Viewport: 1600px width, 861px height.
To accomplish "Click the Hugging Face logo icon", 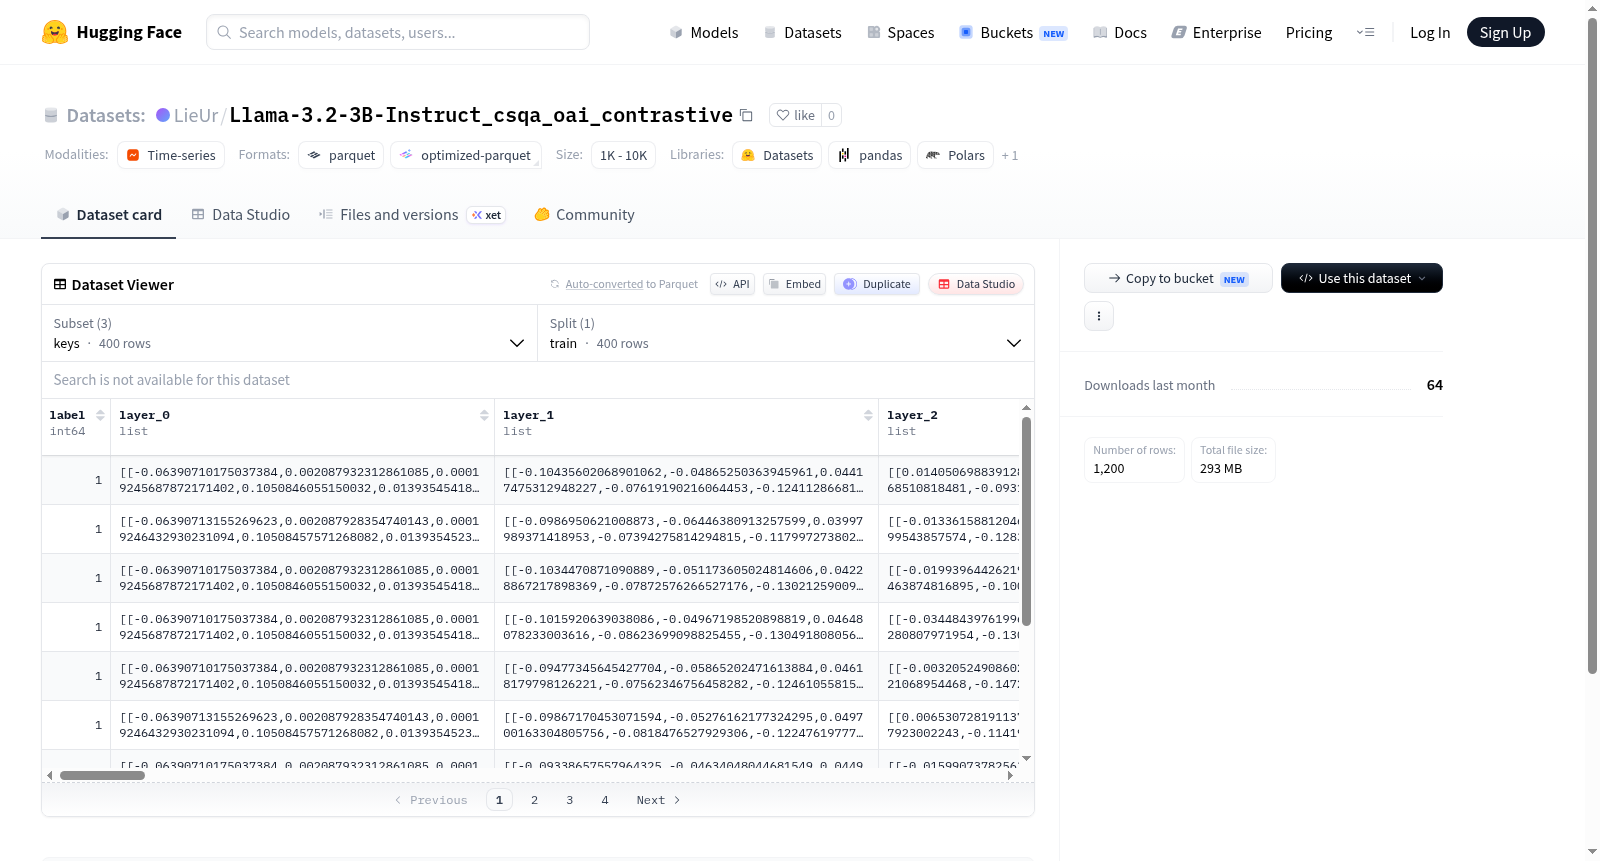I will pos(55,32).
